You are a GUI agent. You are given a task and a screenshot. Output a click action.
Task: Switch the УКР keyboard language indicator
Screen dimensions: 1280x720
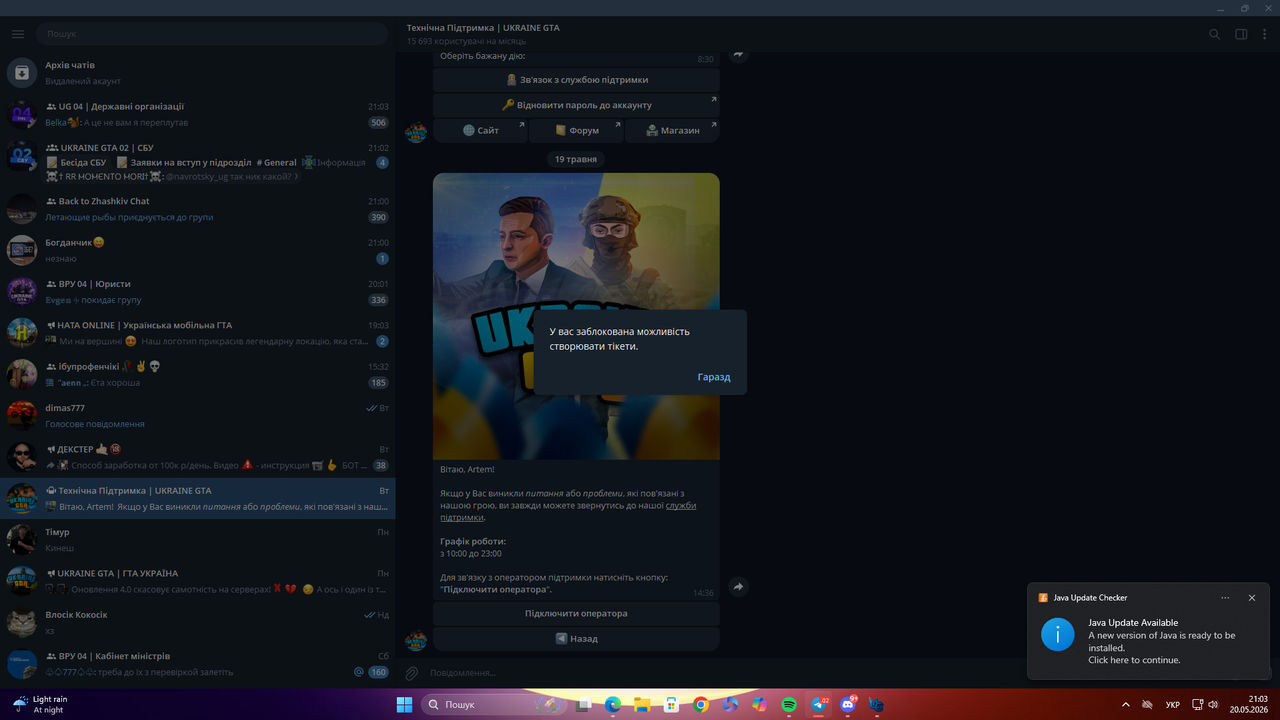1173,705
